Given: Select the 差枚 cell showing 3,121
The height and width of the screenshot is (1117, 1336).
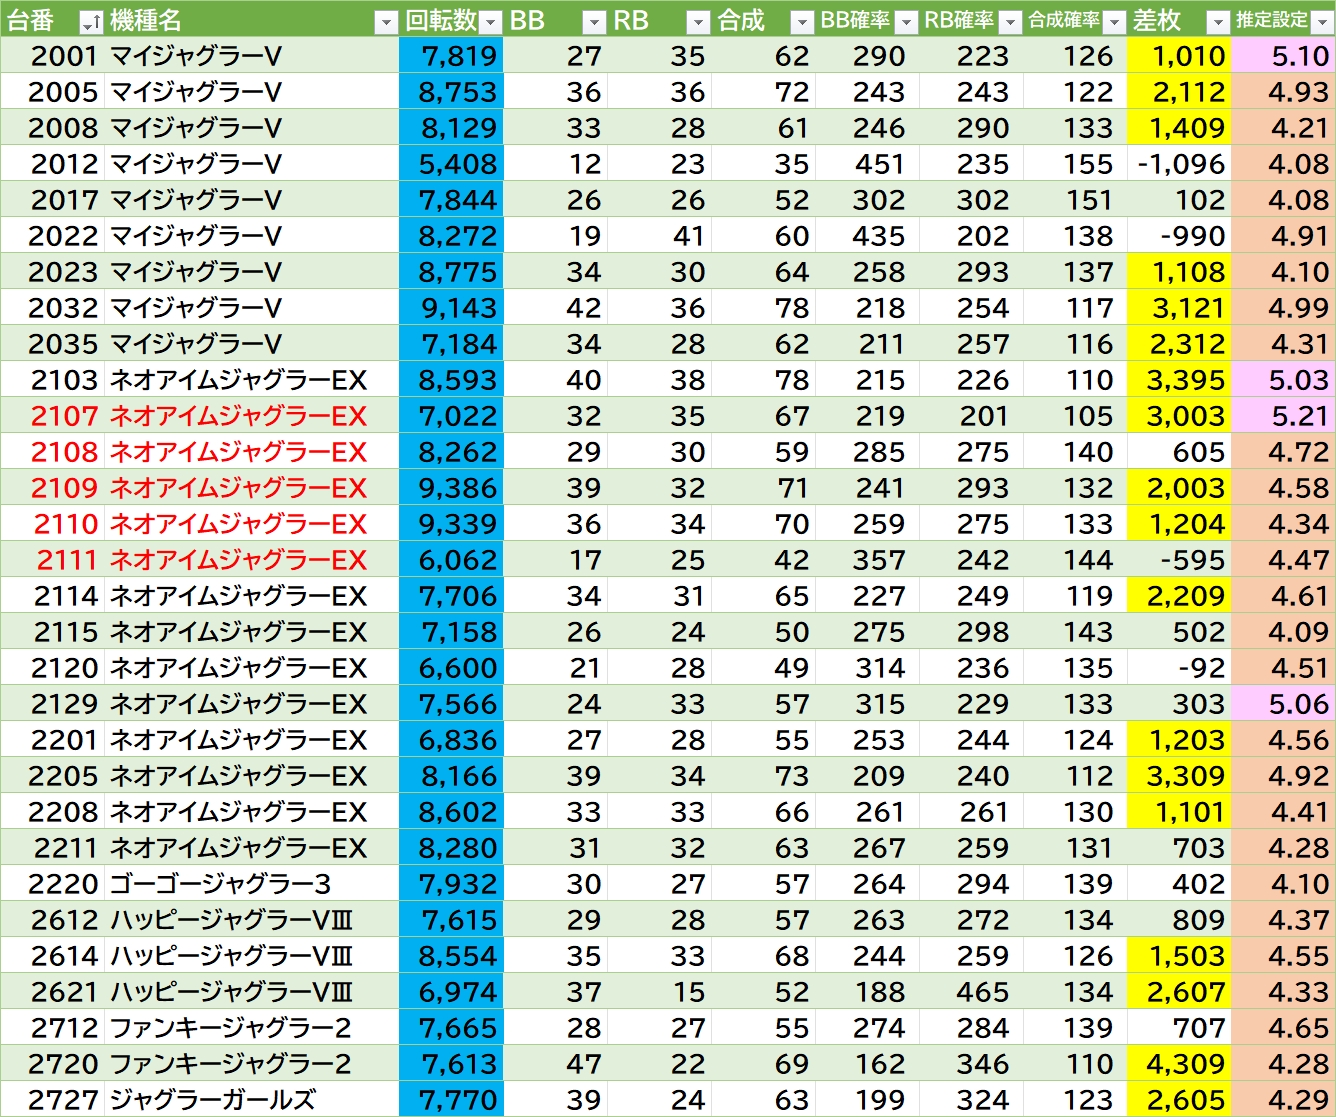Looking at the screenshot, I should pos(1179,308).
